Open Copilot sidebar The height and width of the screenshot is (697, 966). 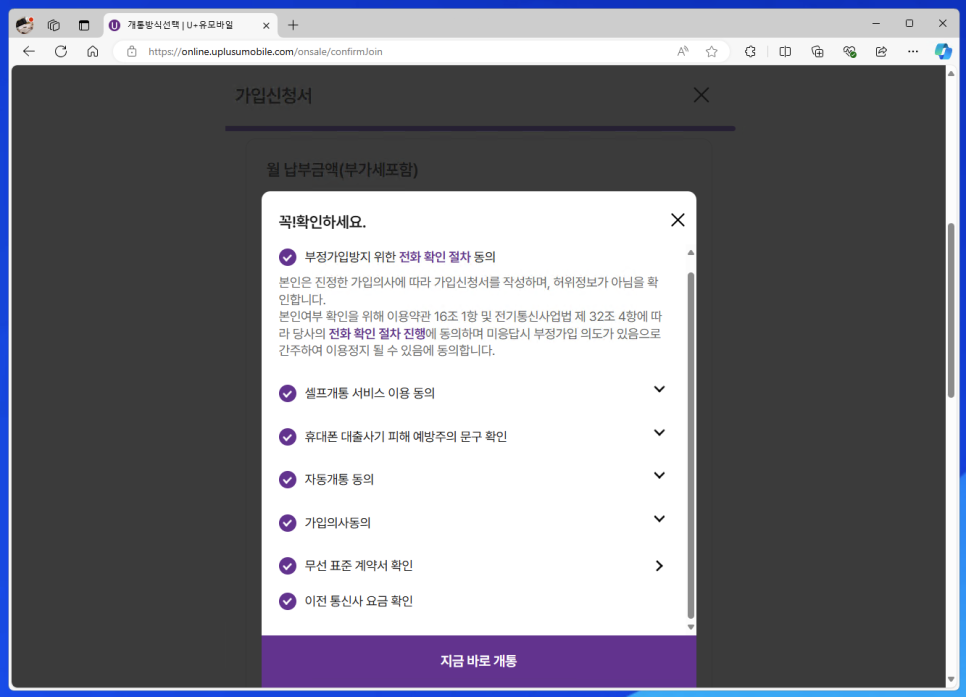pos(943,52)
